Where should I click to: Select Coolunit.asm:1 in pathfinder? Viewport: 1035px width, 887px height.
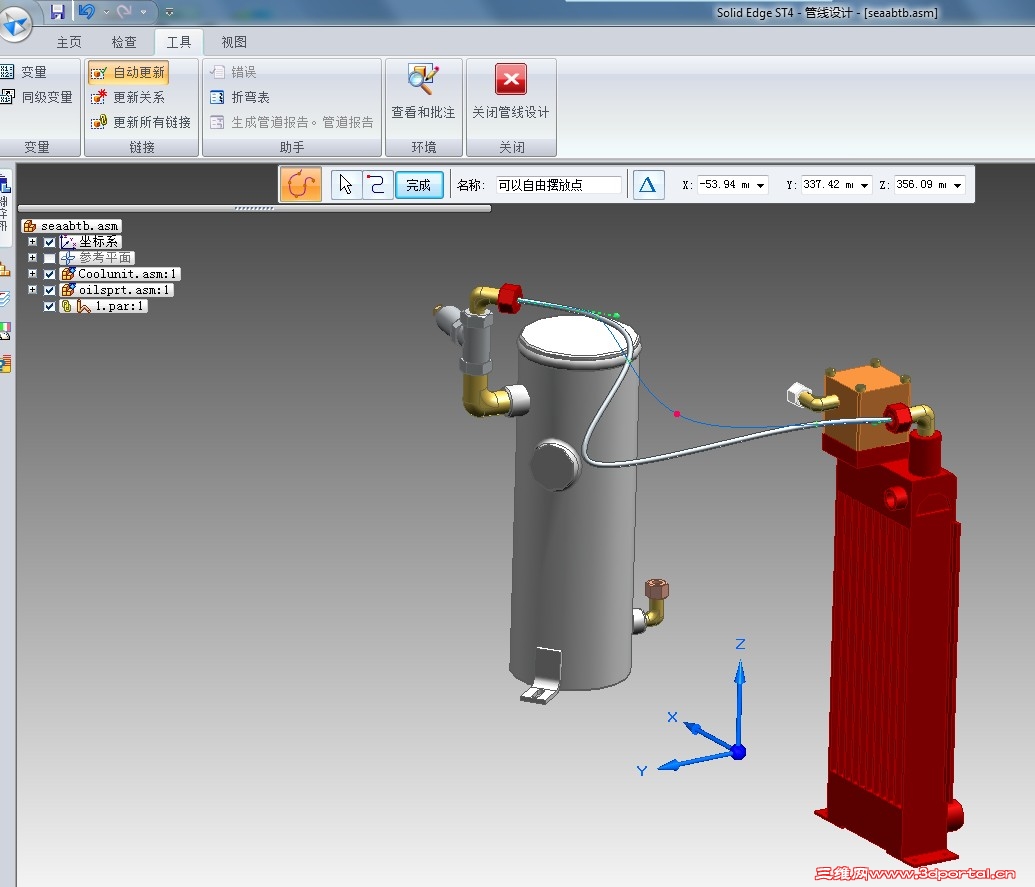coord(119,273)
